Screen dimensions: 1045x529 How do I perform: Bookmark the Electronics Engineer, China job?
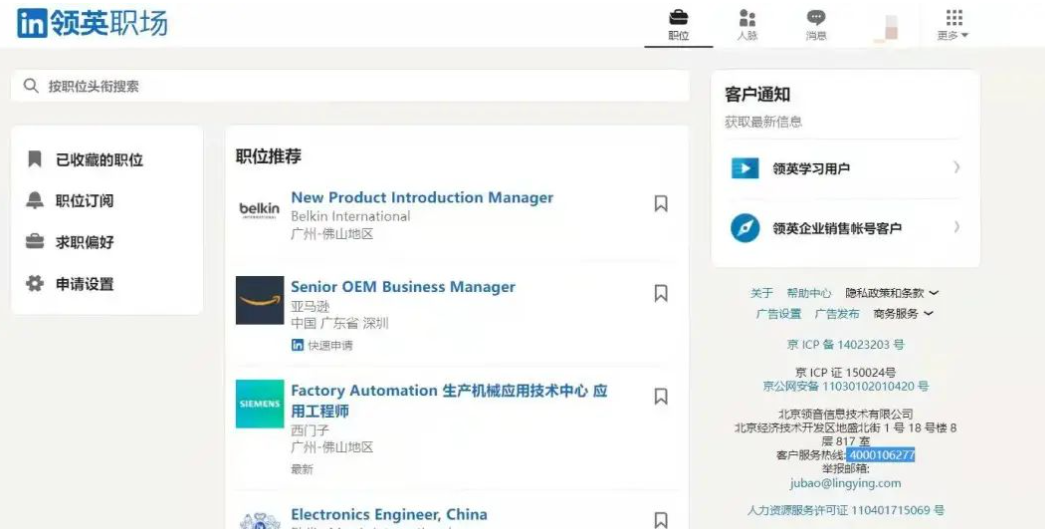pos(660,520)
